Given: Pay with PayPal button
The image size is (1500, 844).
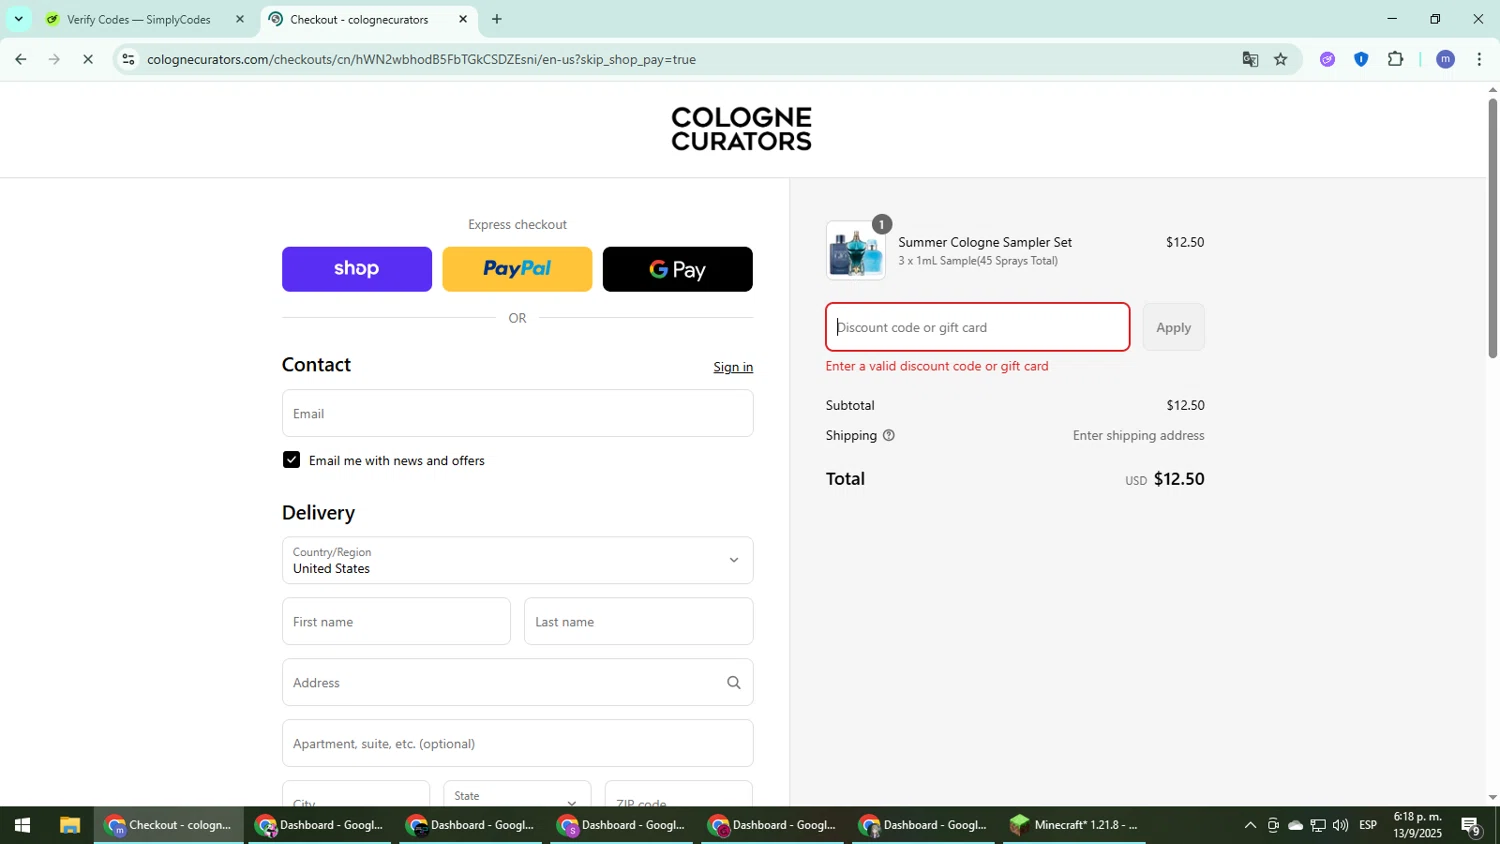Looking at the screenshot, I should coord(517,269).
